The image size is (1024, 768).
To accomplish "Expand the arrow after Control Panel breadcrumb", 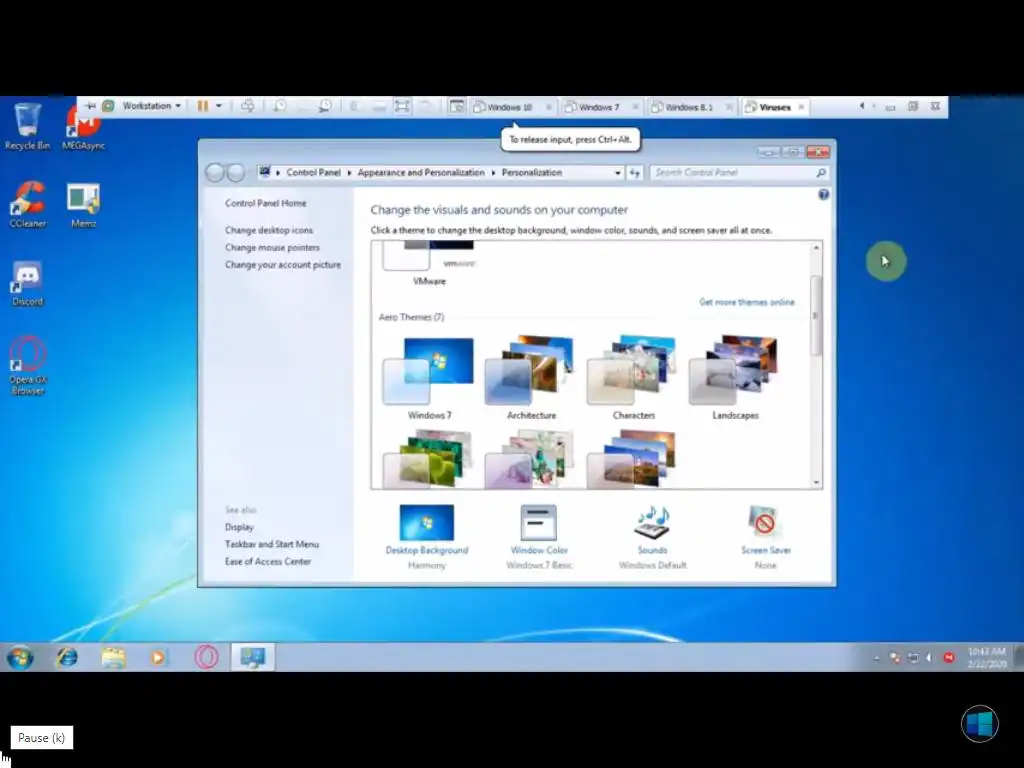I will (x=349, y=173).
